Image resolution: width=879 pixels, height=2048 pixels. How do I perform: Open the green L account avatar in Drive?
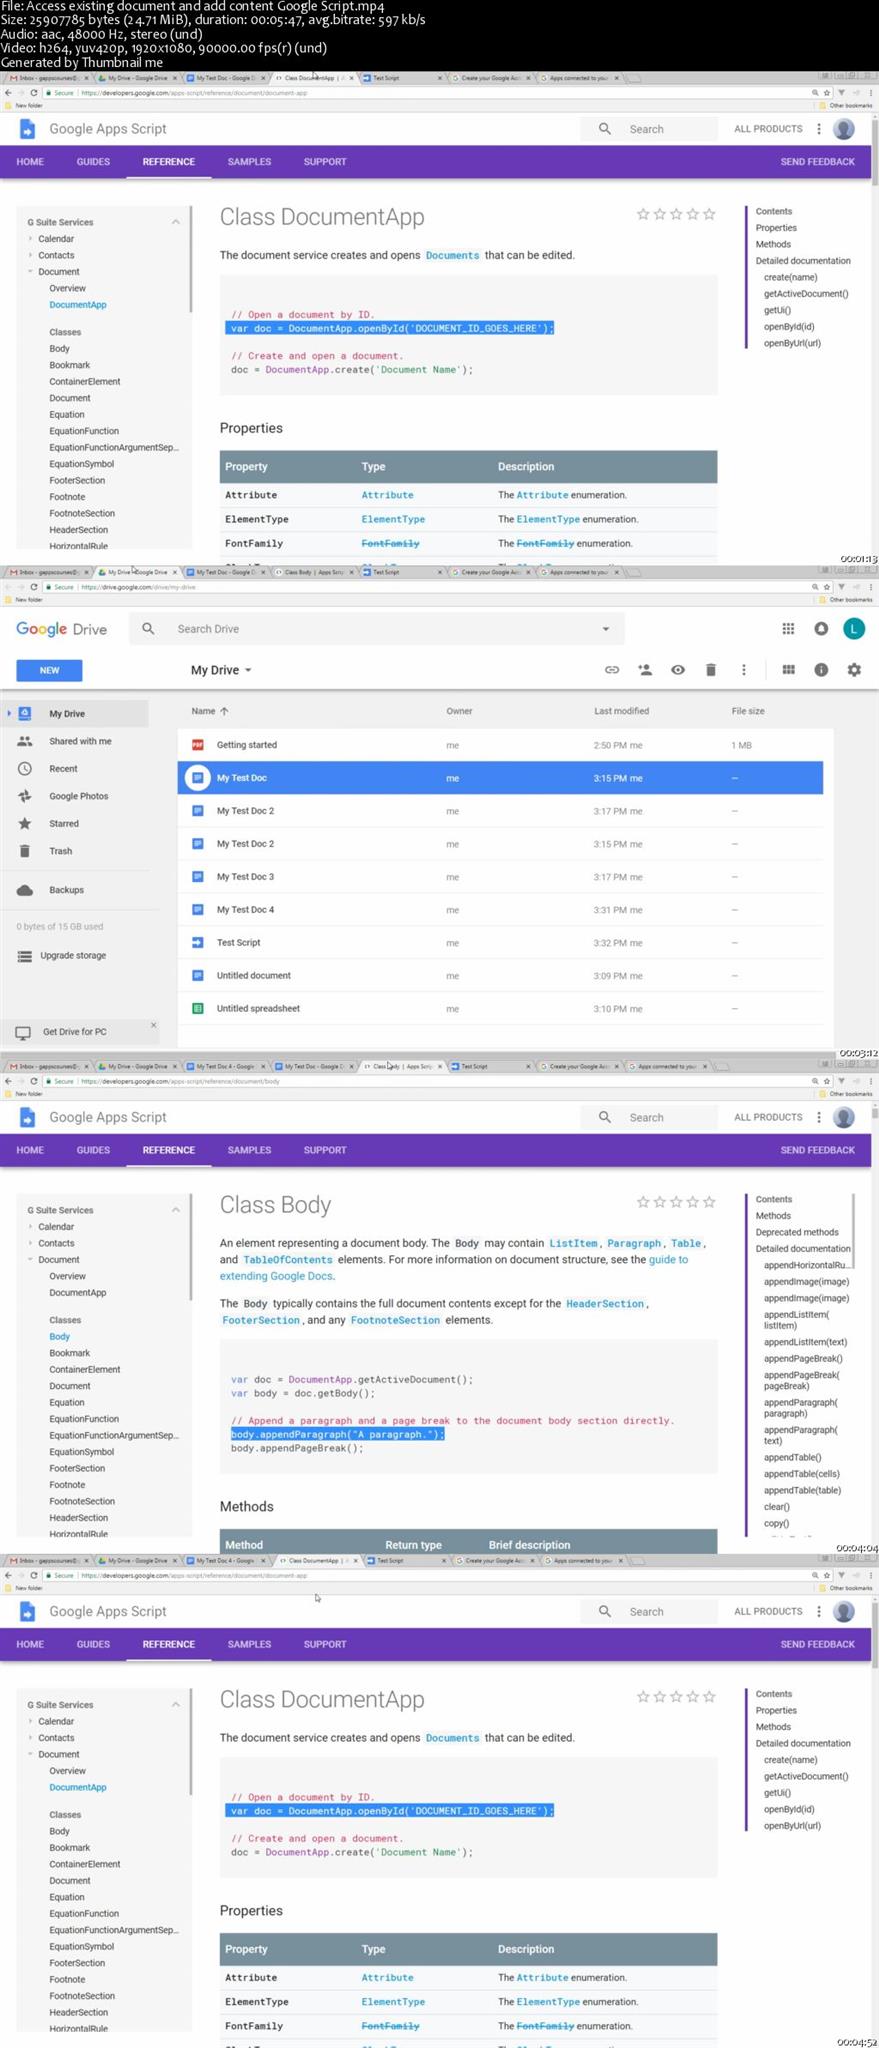[853, 629]
